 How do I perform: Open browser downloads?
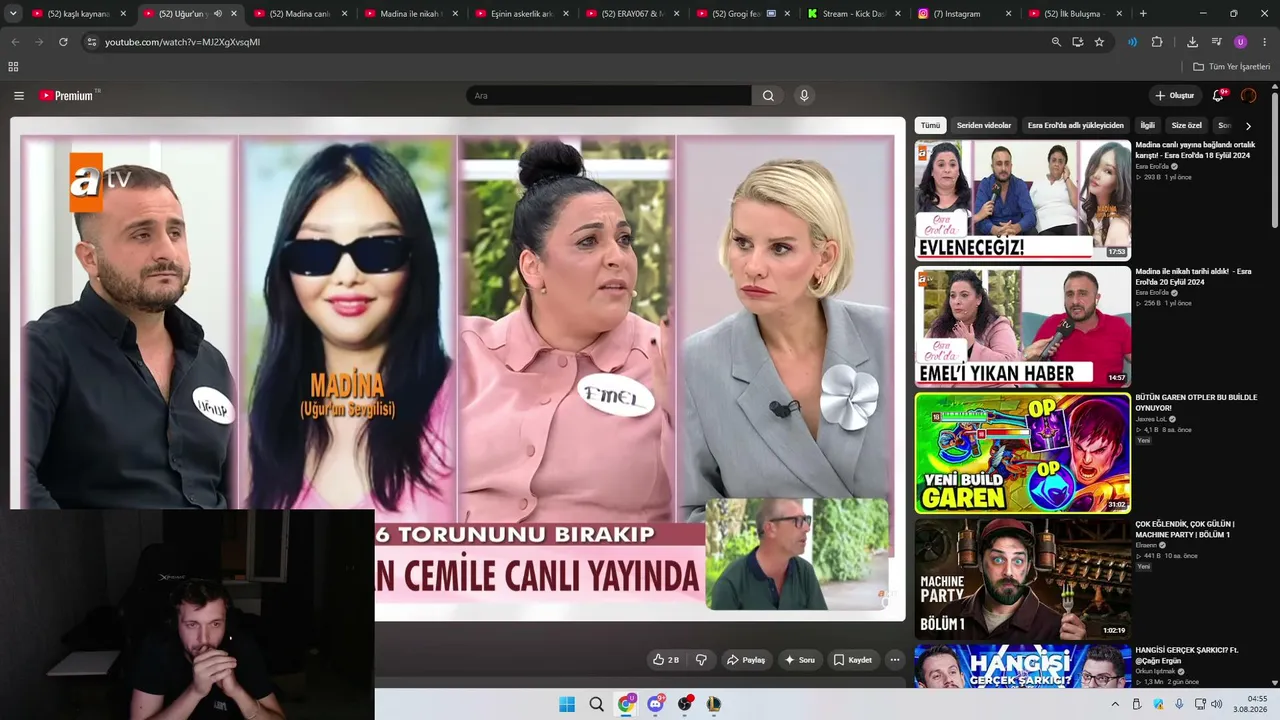coord(1192,42)
